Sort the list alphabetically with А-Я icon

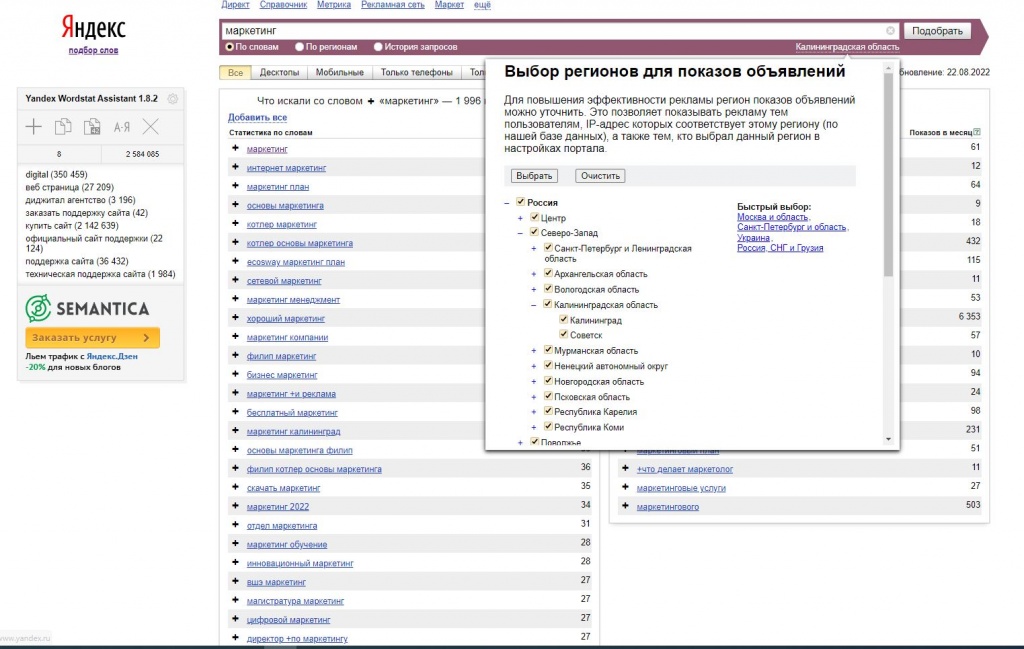(x=122, y=127)
